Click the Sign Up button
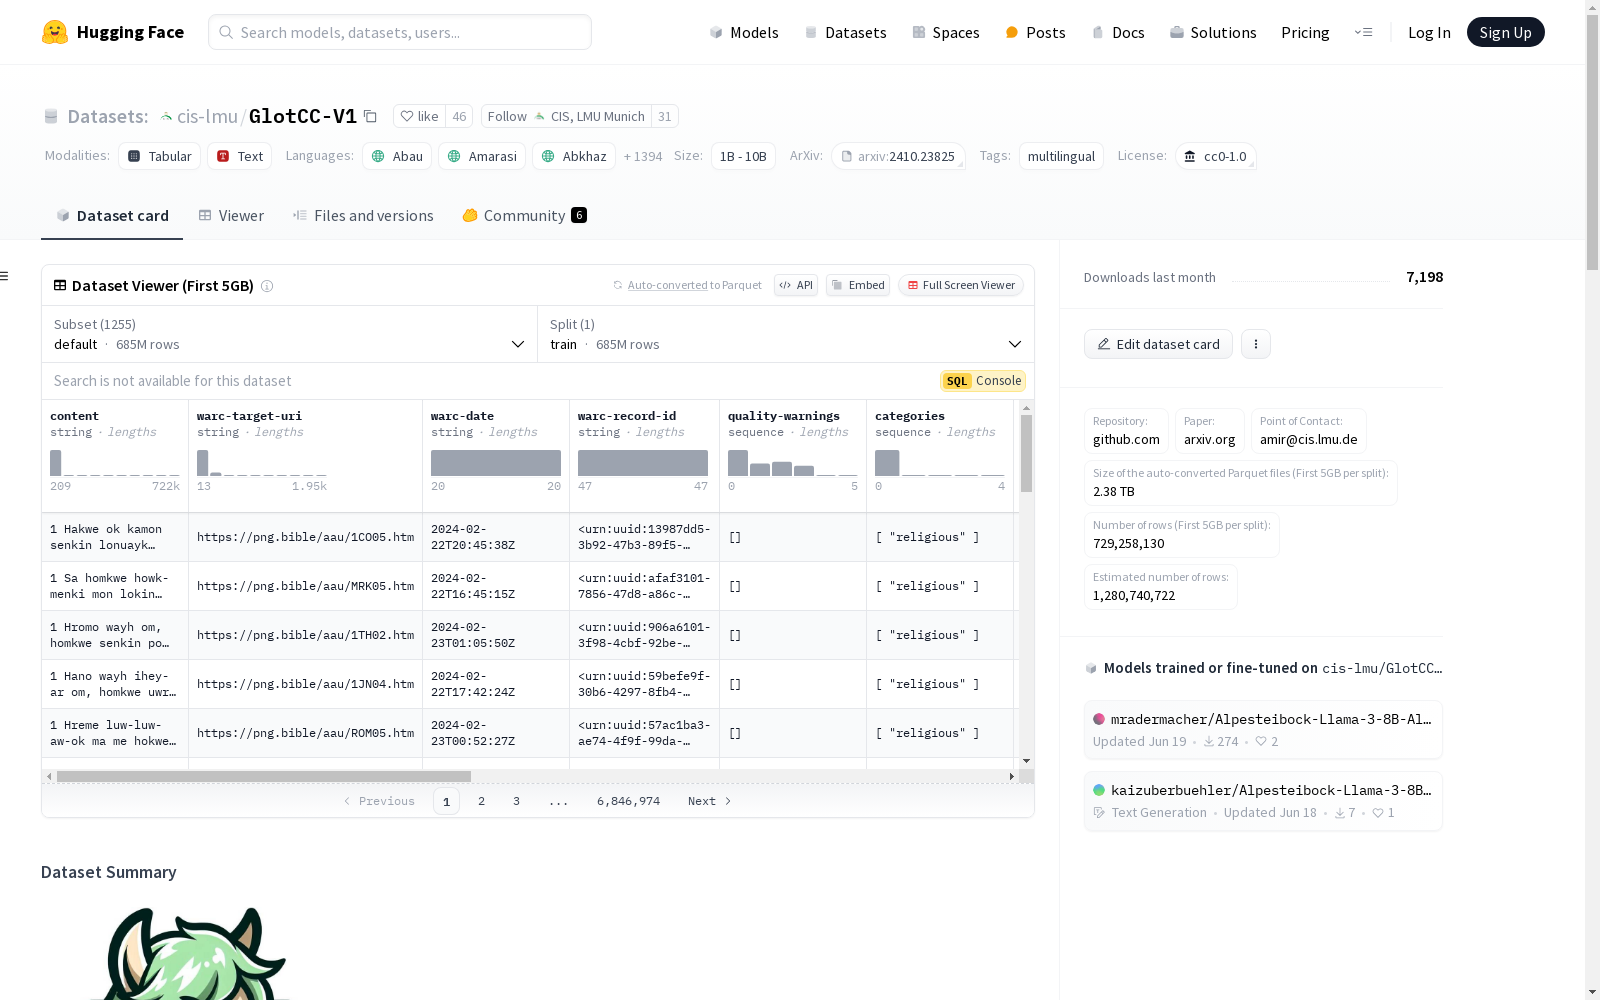 [x=1505, y=32]
